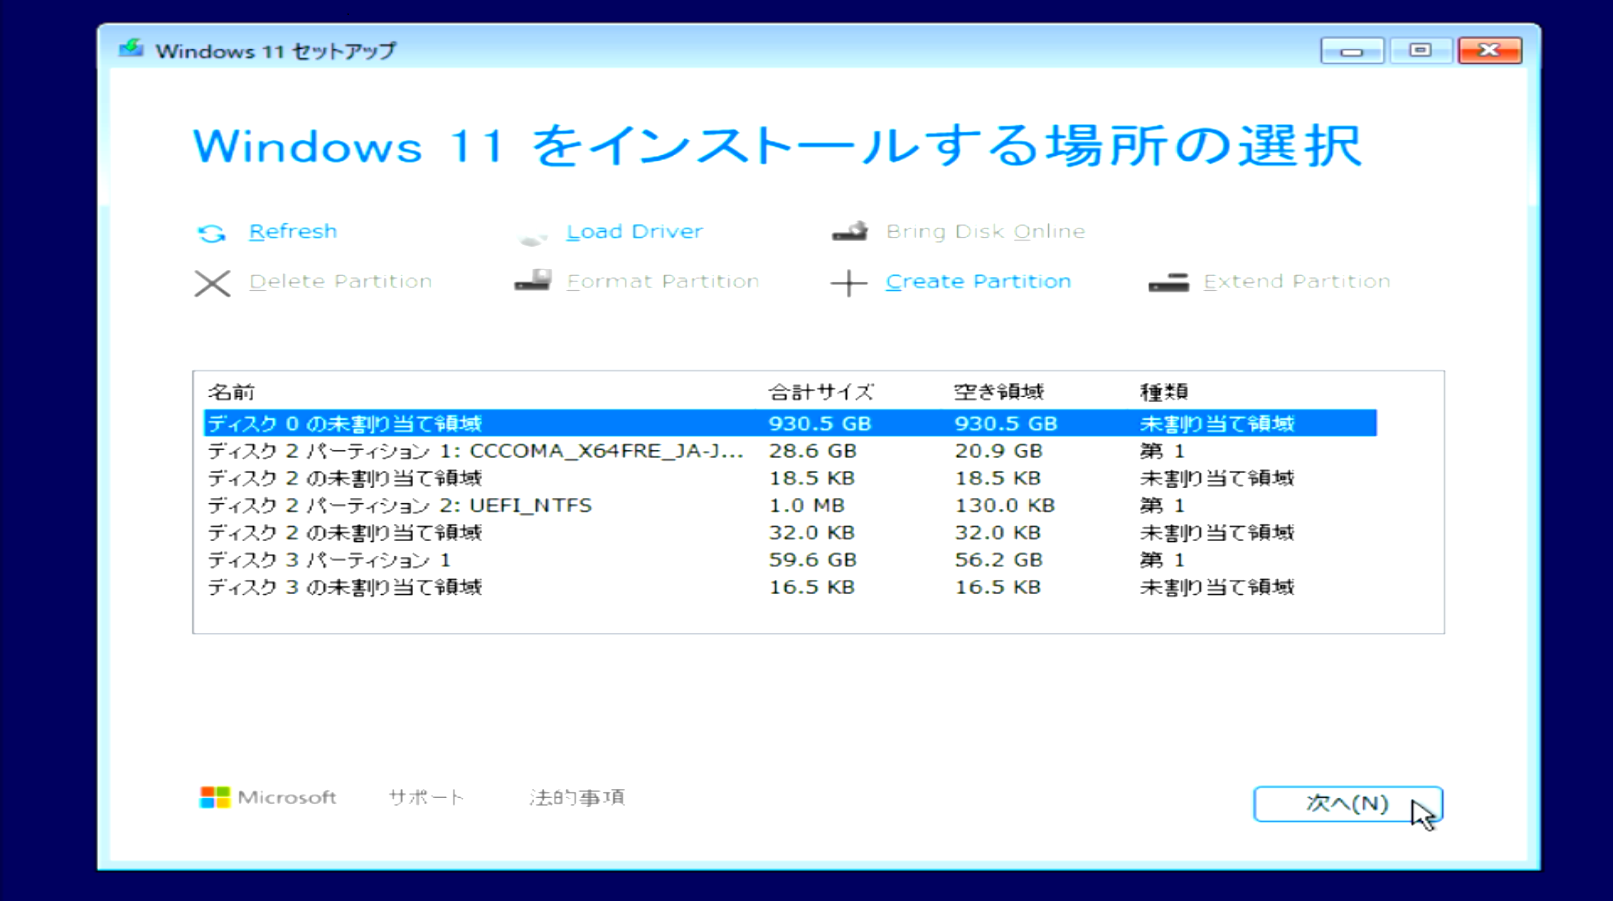This screenshot has height=901, width=1613.
Task: Click the Refresh link text
Action: point(293,231)
